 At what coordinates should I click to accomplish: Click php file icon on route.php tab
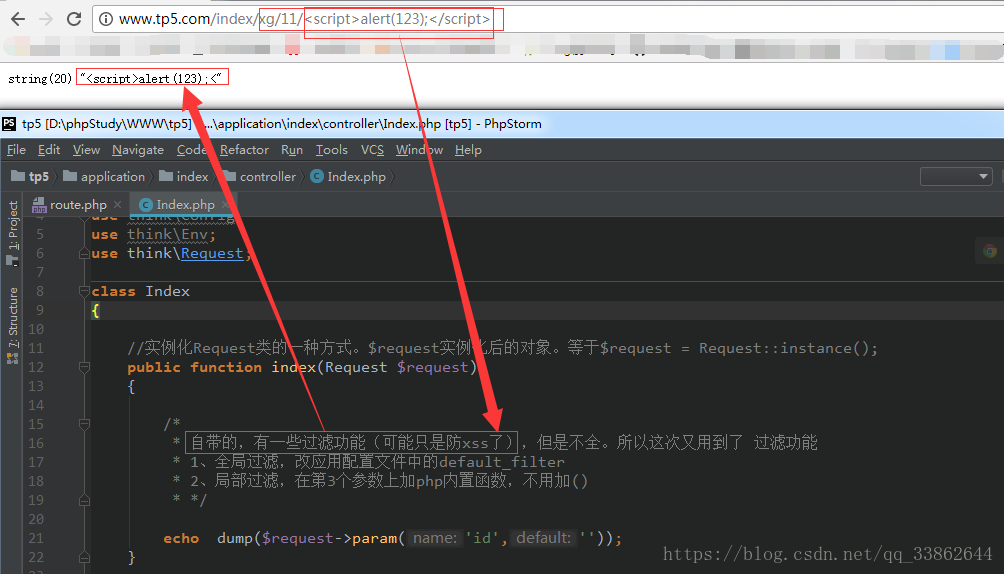39,204
